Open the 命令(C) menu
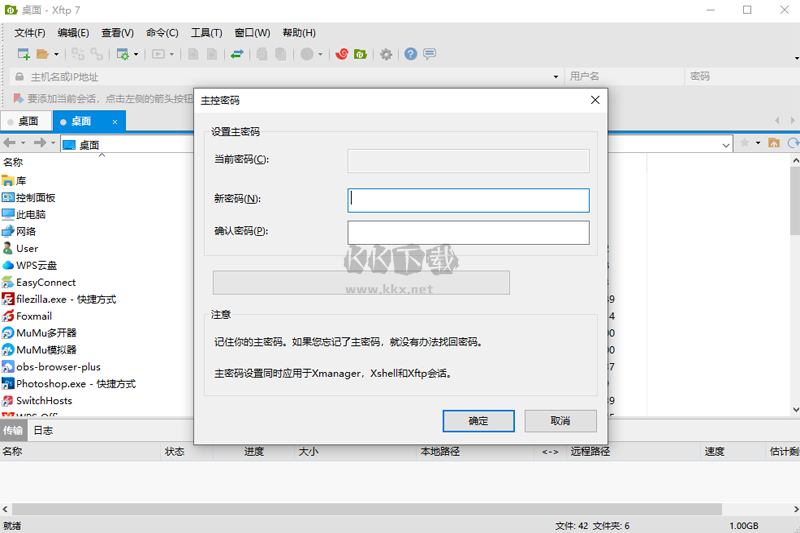 [162, 33]
